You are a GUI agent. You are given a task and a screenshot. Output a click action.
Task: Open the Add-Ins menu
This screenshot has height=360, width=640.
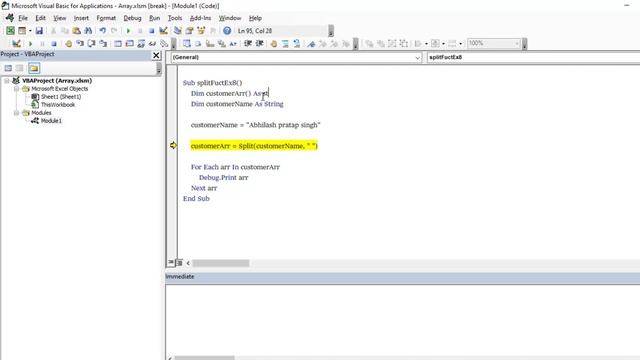[200, 18]
